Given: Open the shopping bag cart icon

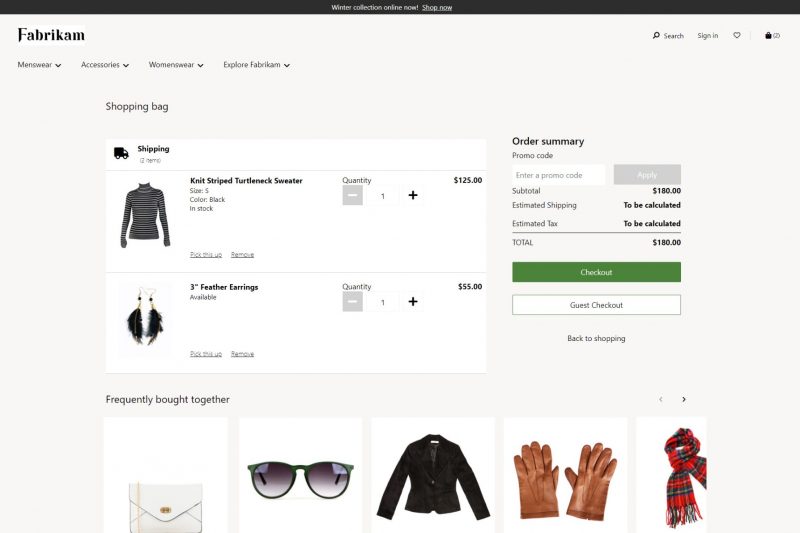Looking at the screenshot, I should [771, 35].
